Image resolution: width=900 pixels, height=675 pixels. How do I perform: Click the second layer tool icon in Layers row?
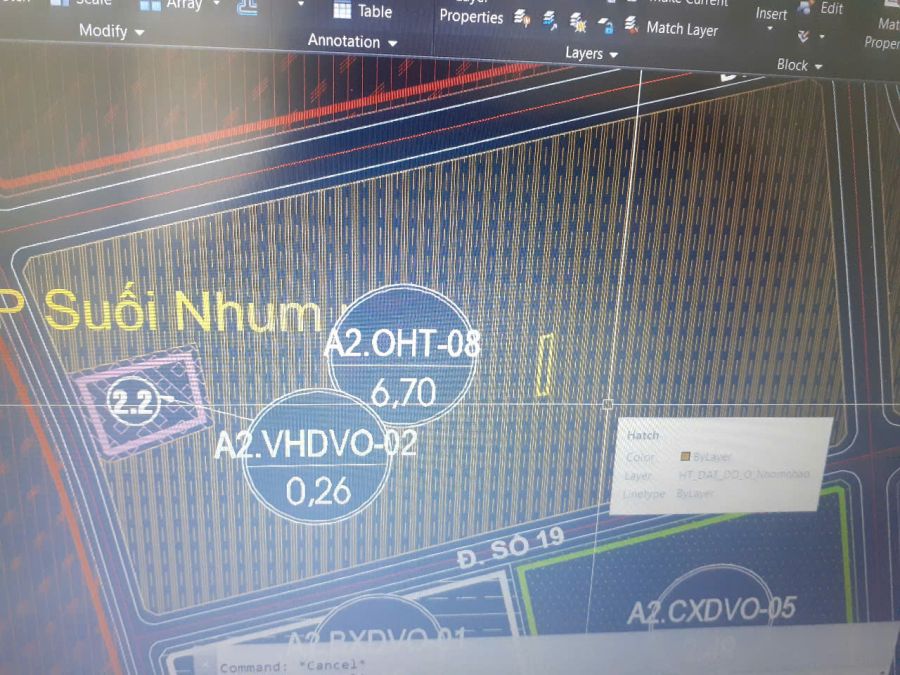tap(550, 19)
